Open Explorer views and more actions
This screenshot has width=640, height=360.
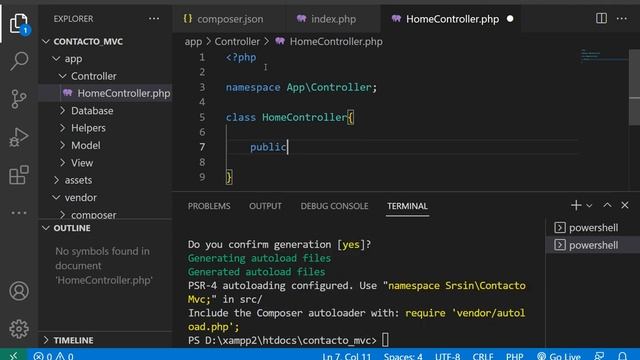154,19
